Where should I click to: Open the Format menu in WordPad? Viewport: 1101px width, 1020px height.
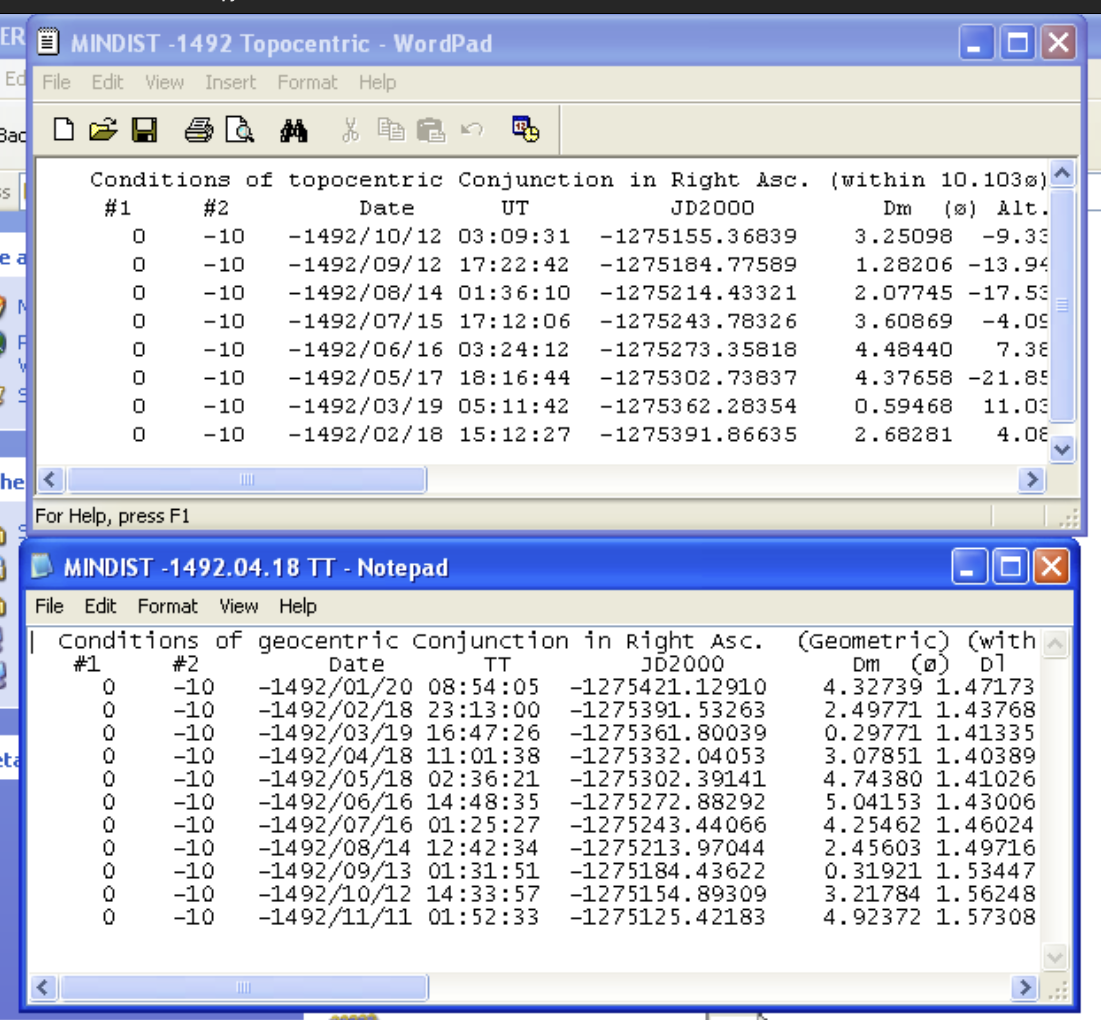click(307, 82)
